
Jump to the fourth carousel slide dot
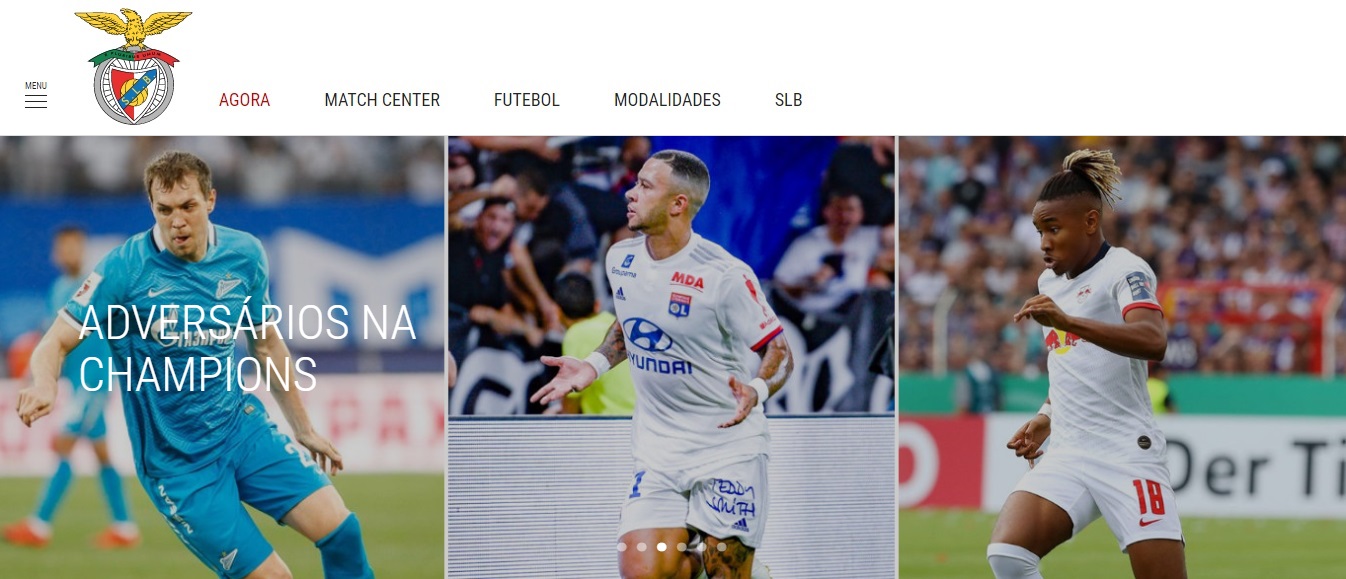[682, 547]
